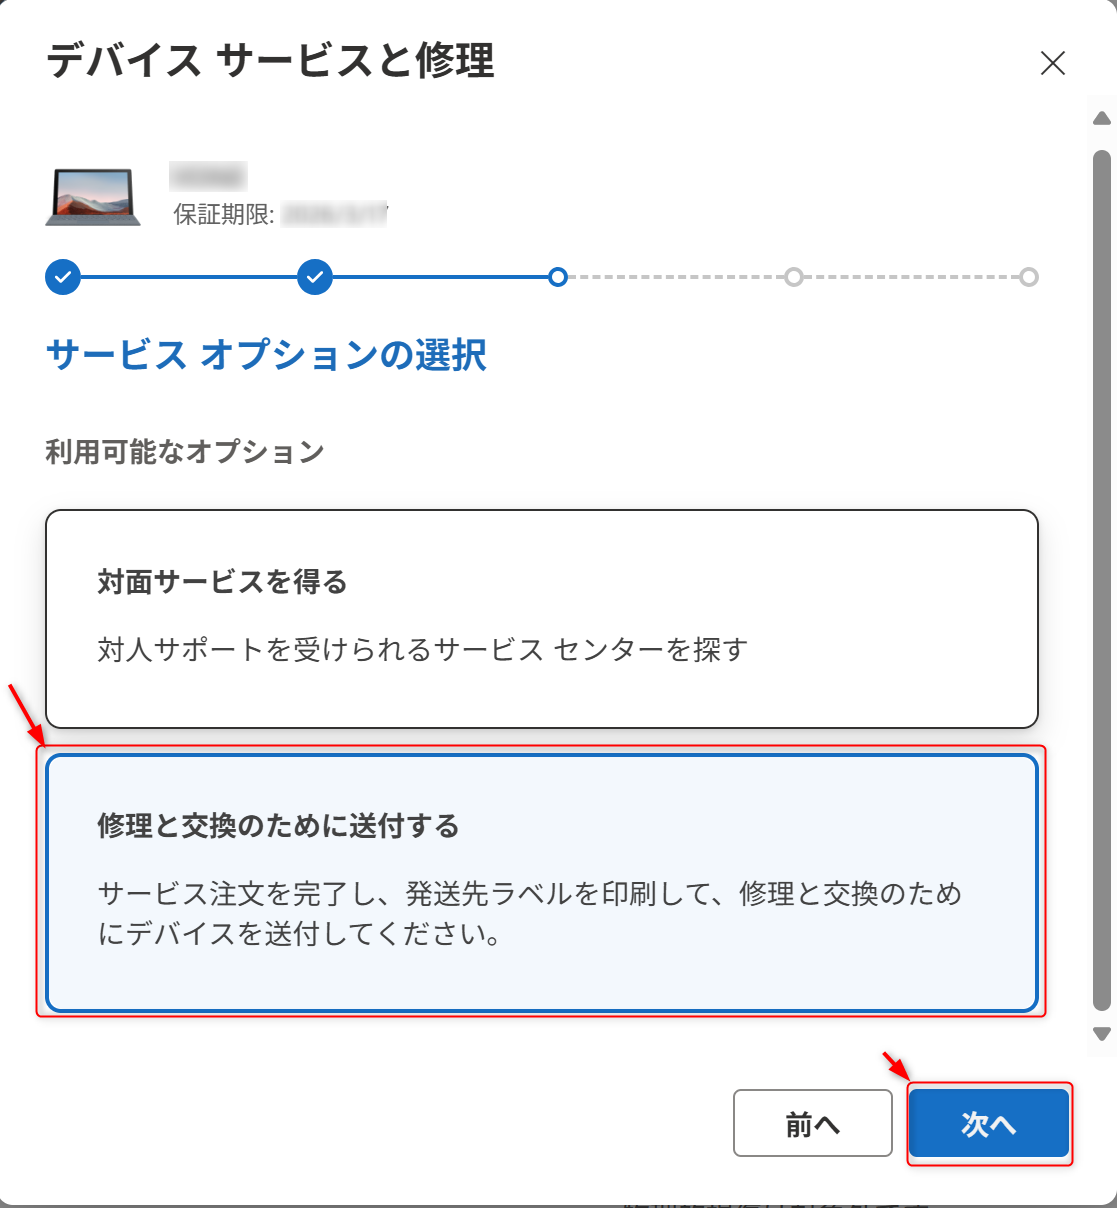The height and width of the screenshot is (1208, 1117).
Task: Click the サービス オプションの選択 heading
Action: tap(266, 355)
